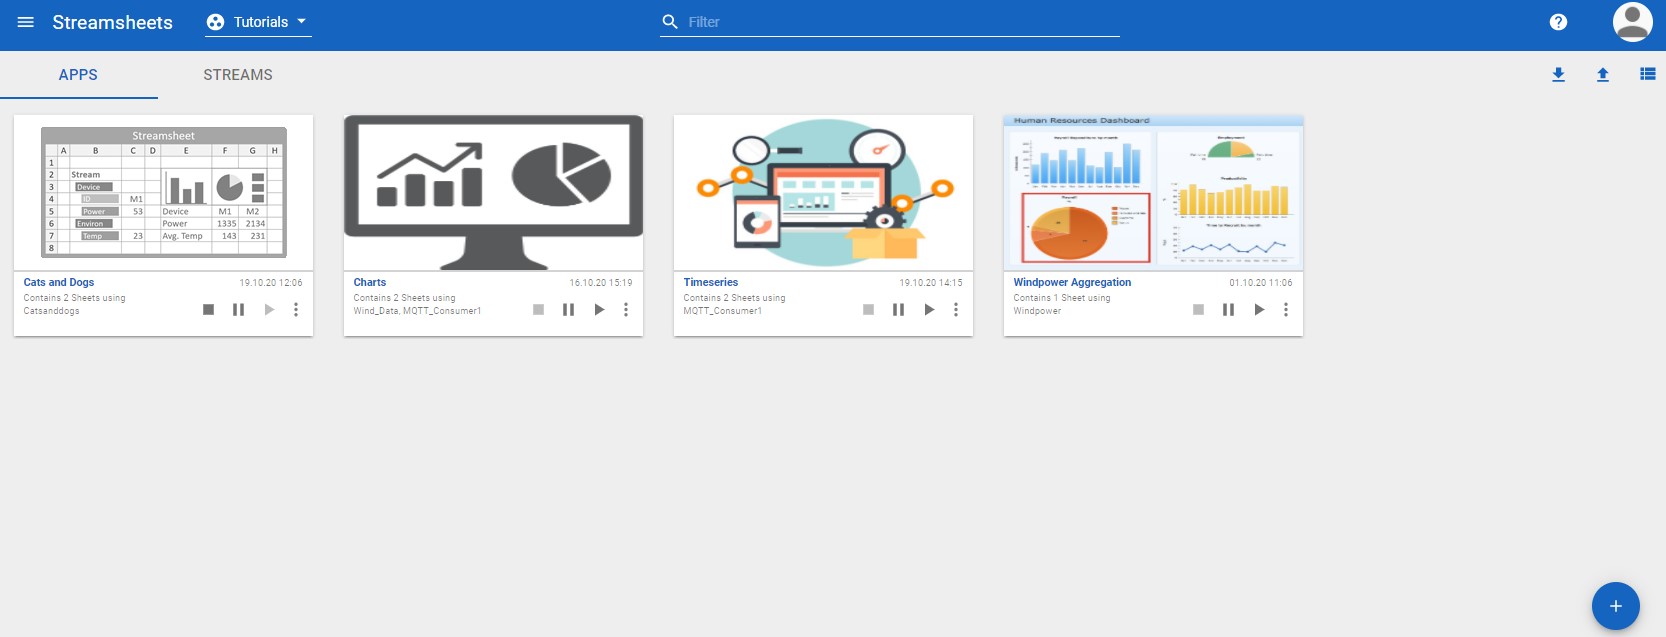This screenshot has width=1666, height=637.
Task: Stop the Windpower Aggregation app
Action: coord(1198,310)
